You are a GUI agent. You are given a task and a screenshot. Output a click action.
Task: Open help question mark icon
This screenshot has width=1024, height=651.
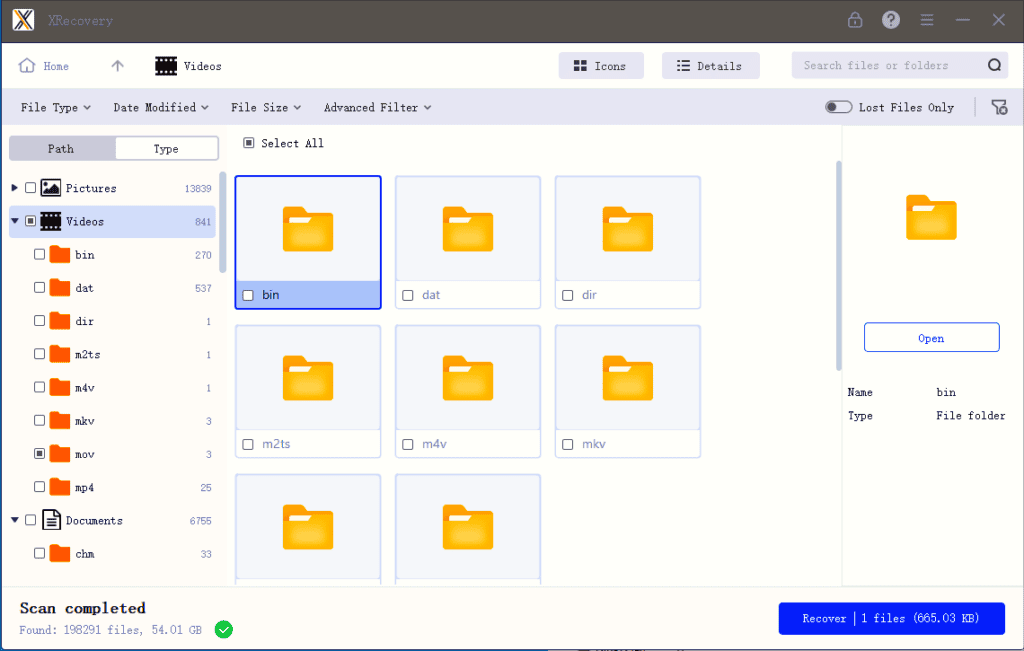tap(891, 20)
